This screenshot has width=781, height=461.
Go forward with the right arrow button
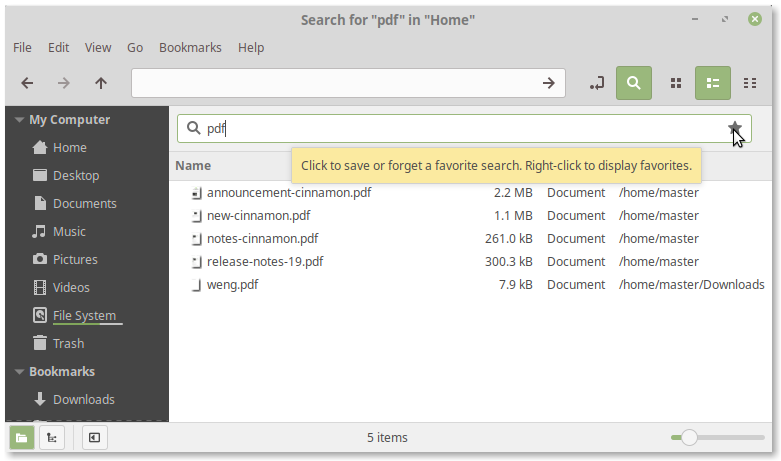point(63,83)
